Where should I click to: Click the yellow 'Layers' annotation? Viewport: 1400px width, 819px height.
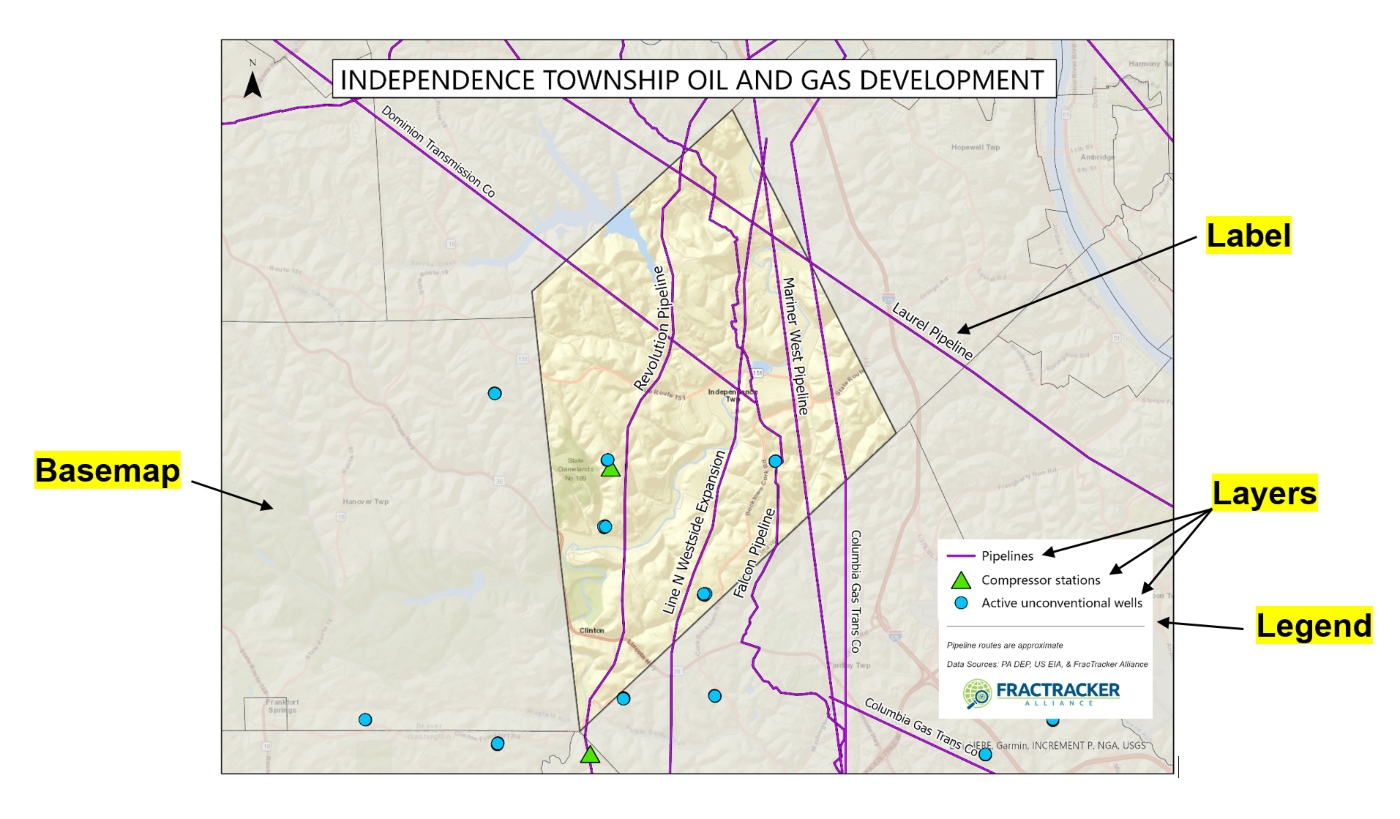[x=1264, y=494]
